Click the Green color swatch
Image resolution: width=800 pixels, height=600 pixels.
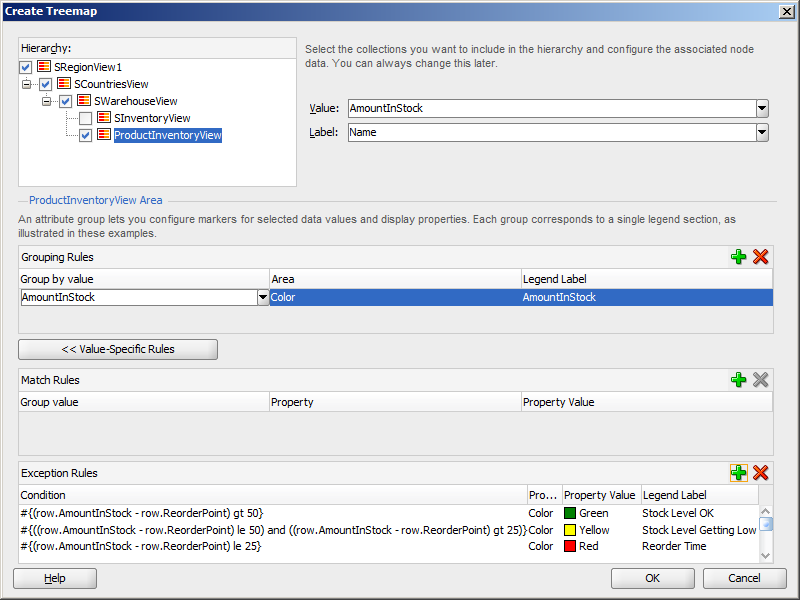click(x=570, y=513)
